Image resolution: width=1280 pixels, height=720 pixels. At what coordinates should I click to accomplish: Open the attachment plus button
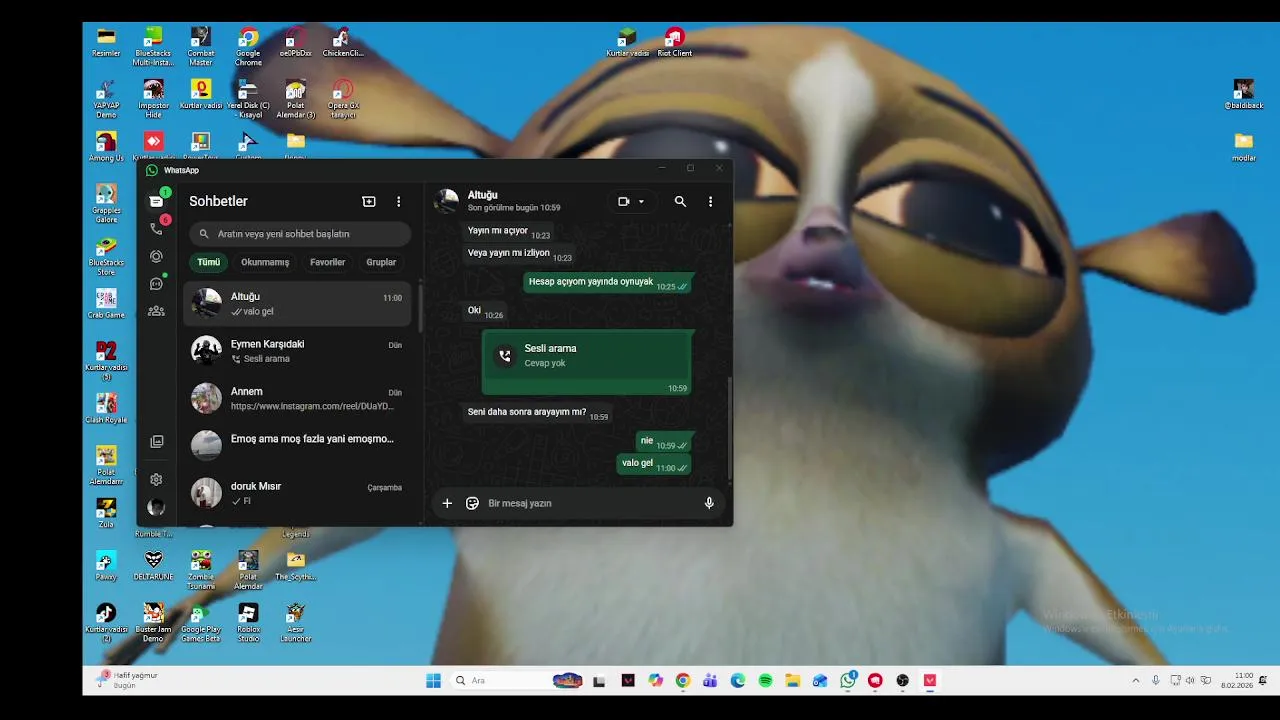point(447,503)
